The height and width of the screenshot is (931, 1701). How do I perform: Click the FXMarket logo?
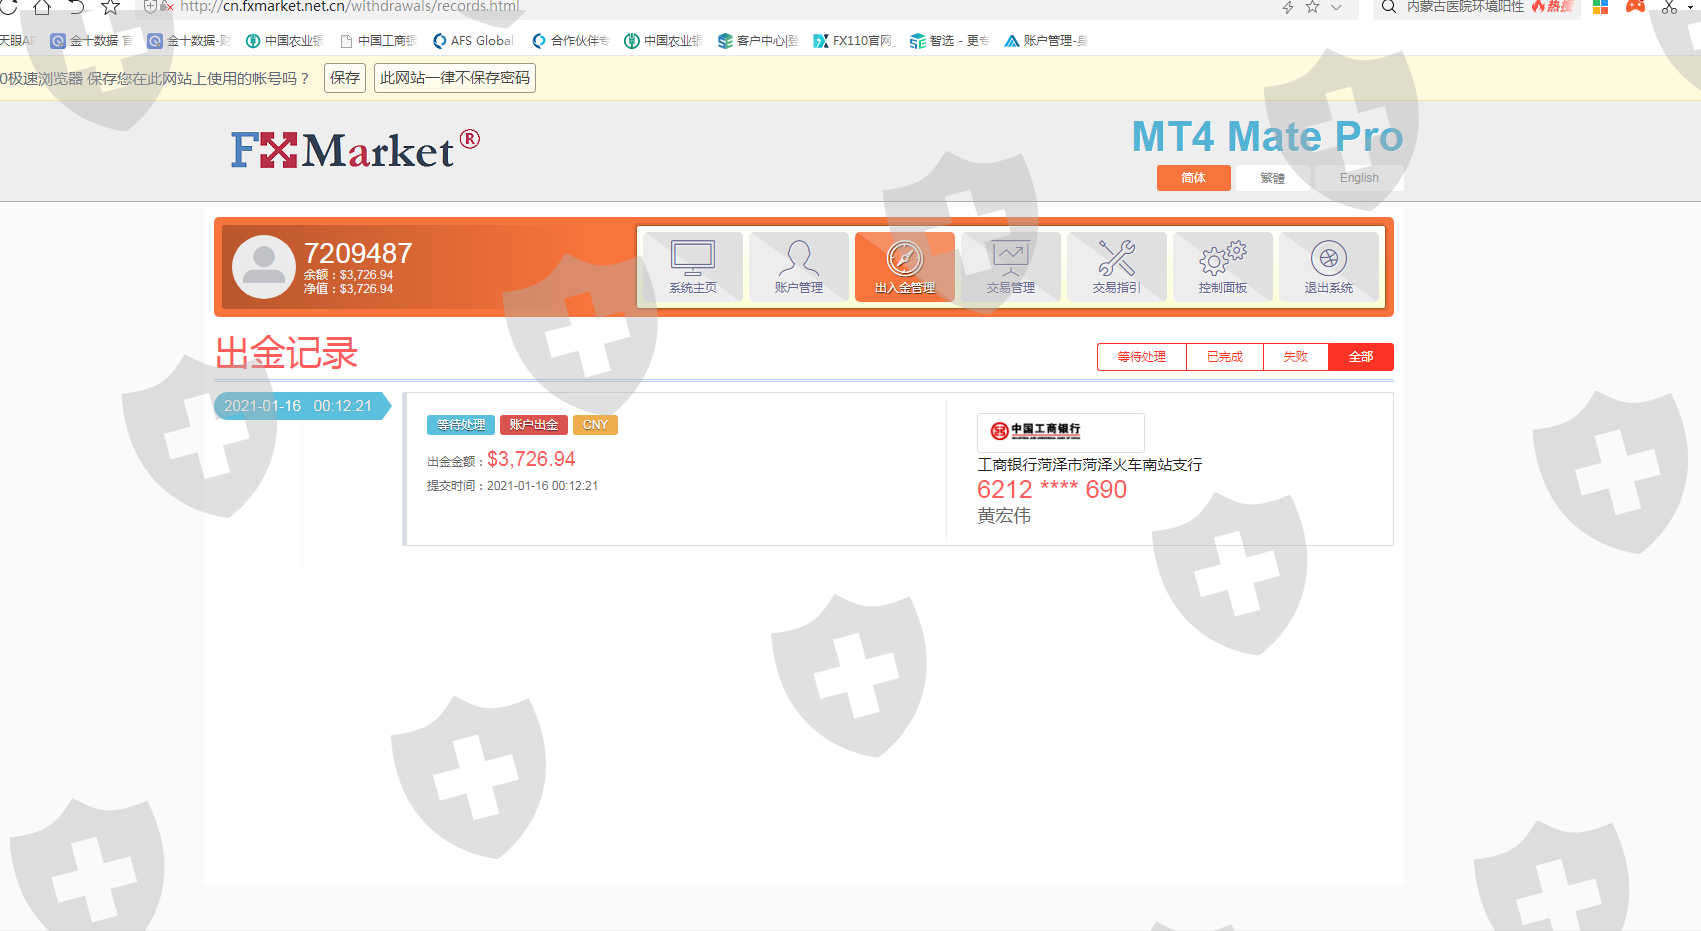(x=355, y=149)
